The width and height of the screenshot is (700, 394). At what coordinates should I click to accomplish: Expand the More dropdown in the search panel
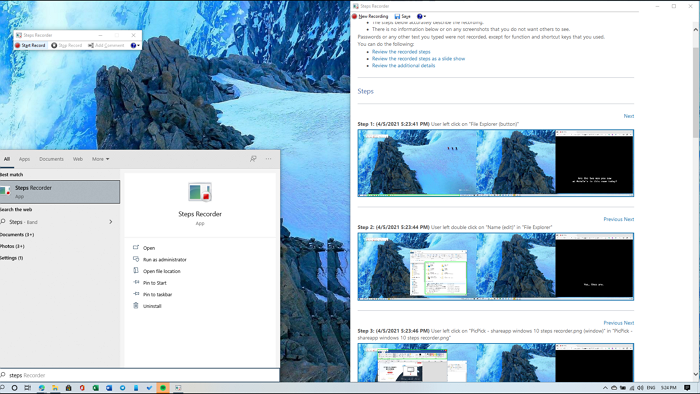[x=100, y=159]
